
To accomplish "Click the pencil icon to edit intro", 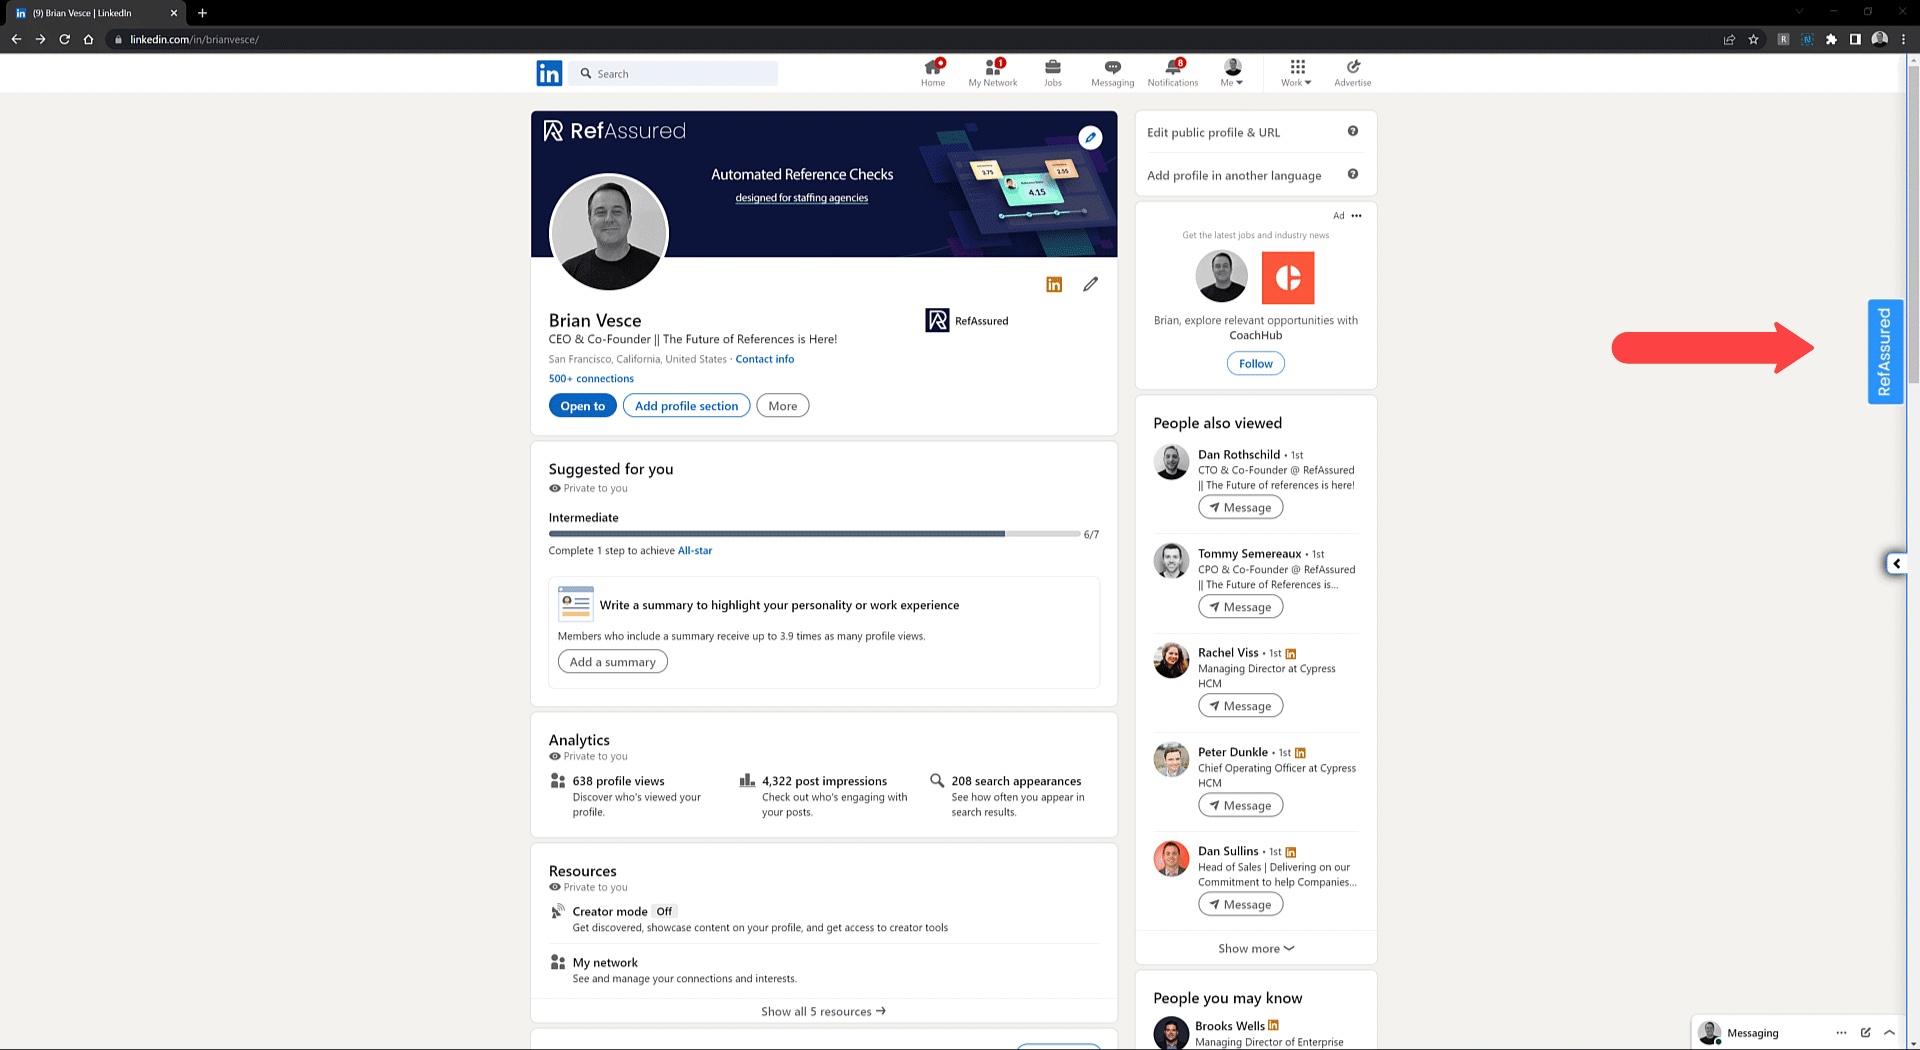I will pos(1091,284).
